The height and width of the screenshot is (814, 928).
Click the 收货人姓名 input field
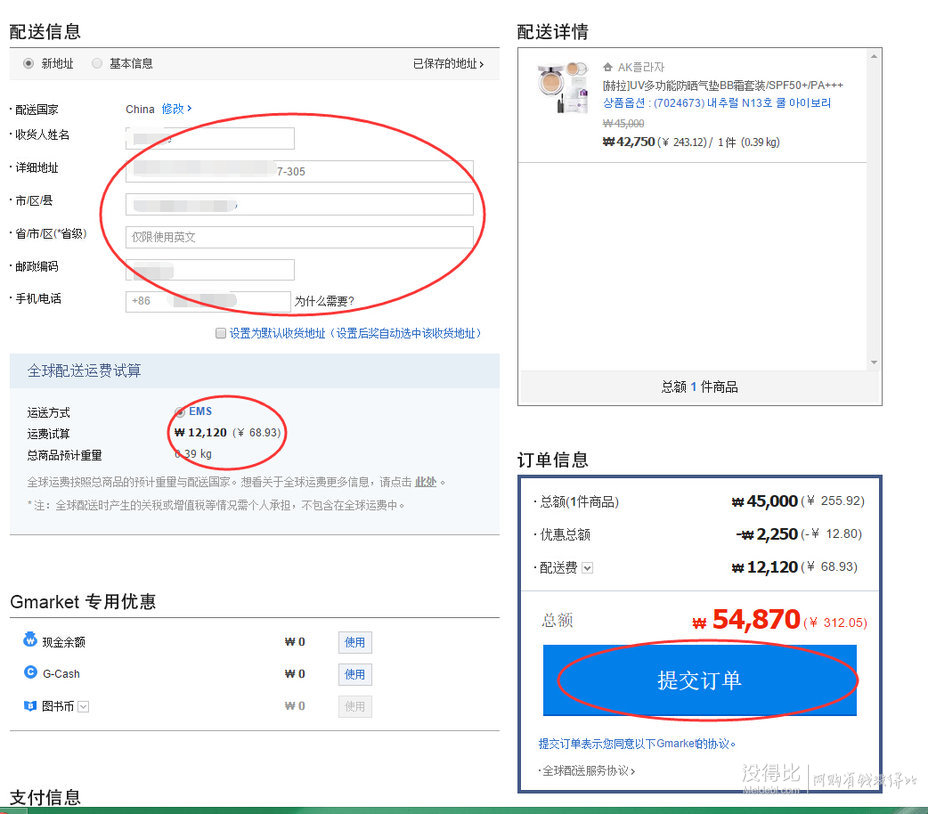point(210,139)
